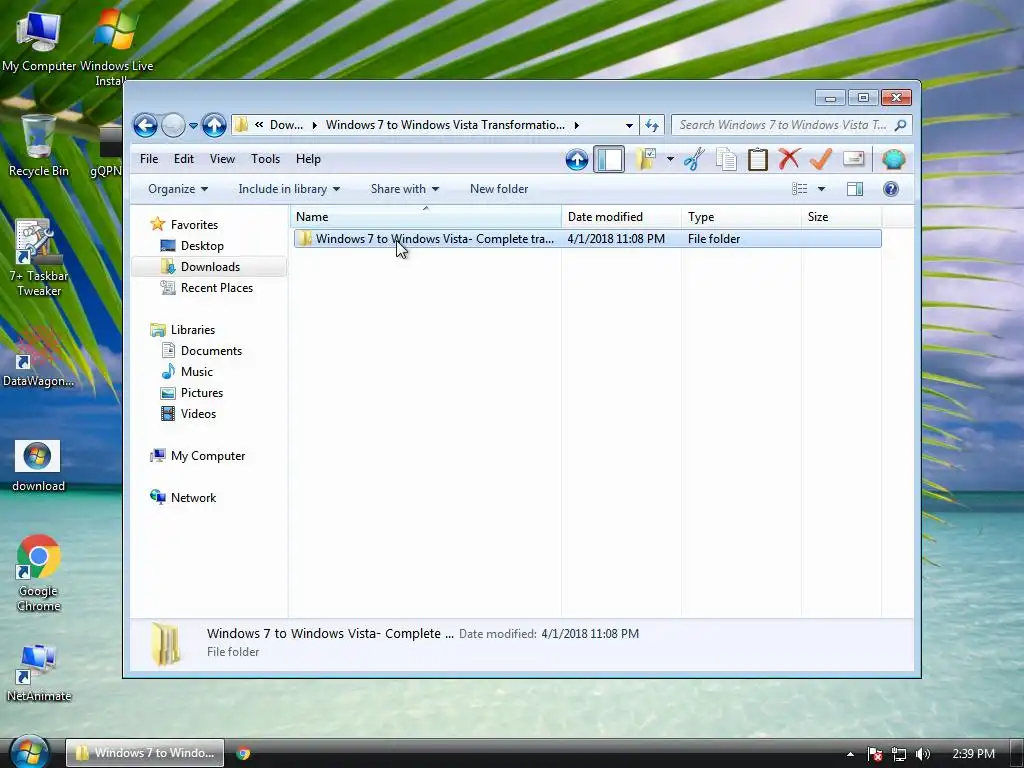Select the Documents library

pyautogui.click(x=201, y=351)
